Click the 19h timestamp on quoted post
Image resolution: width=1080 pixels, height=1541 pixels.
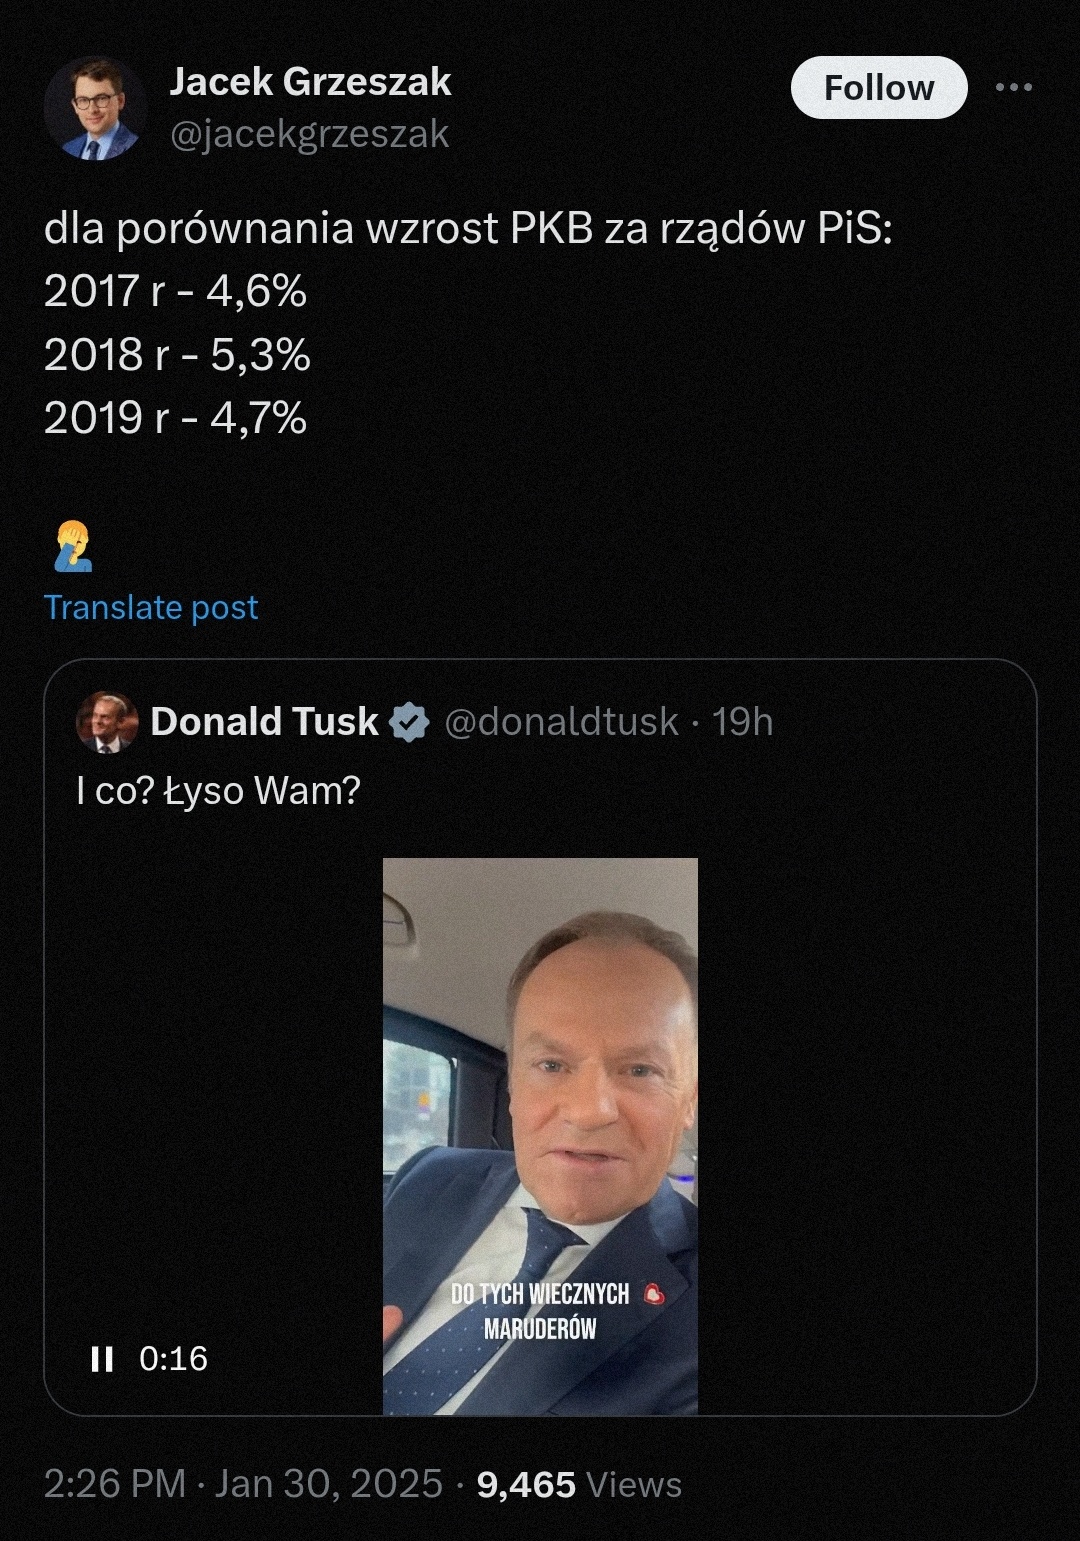click(742, 722)
